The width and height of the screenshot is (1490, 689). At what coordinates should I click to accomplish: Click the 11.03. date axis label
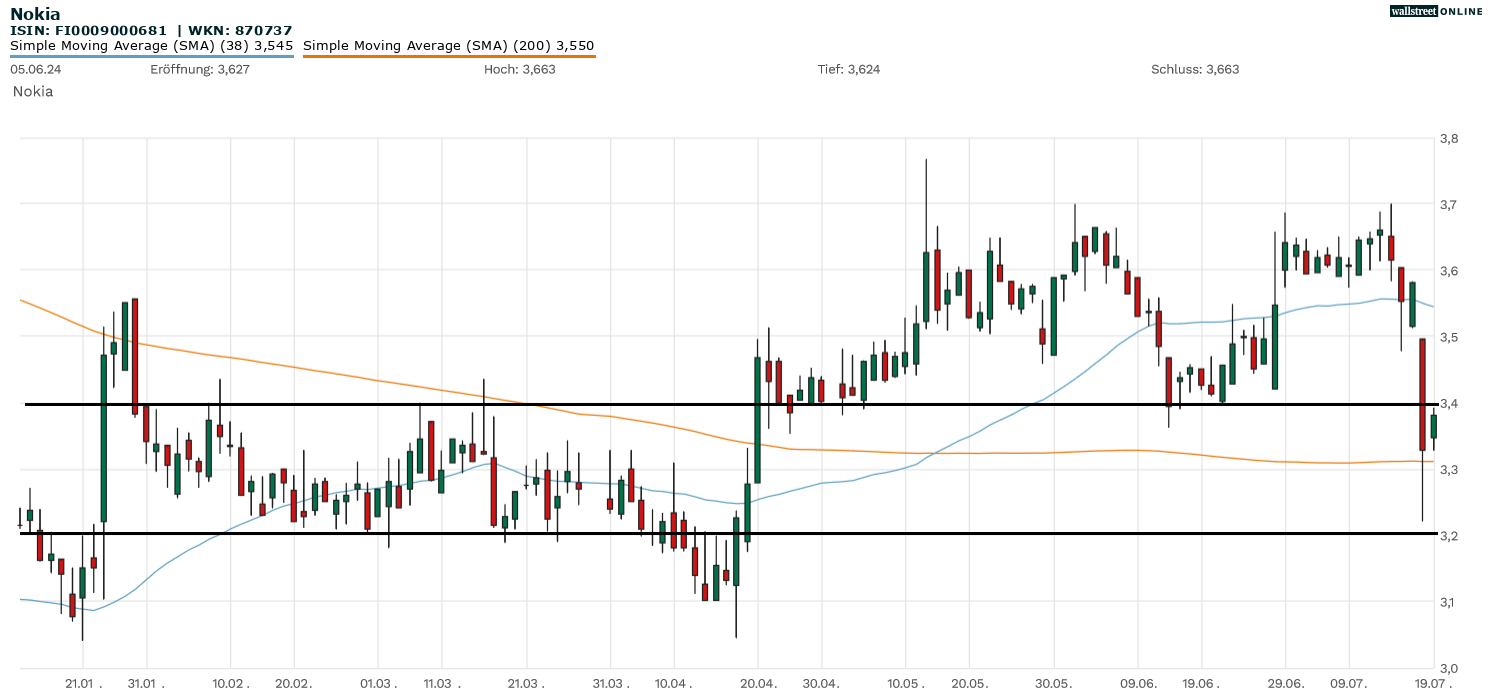coord(441,683)
